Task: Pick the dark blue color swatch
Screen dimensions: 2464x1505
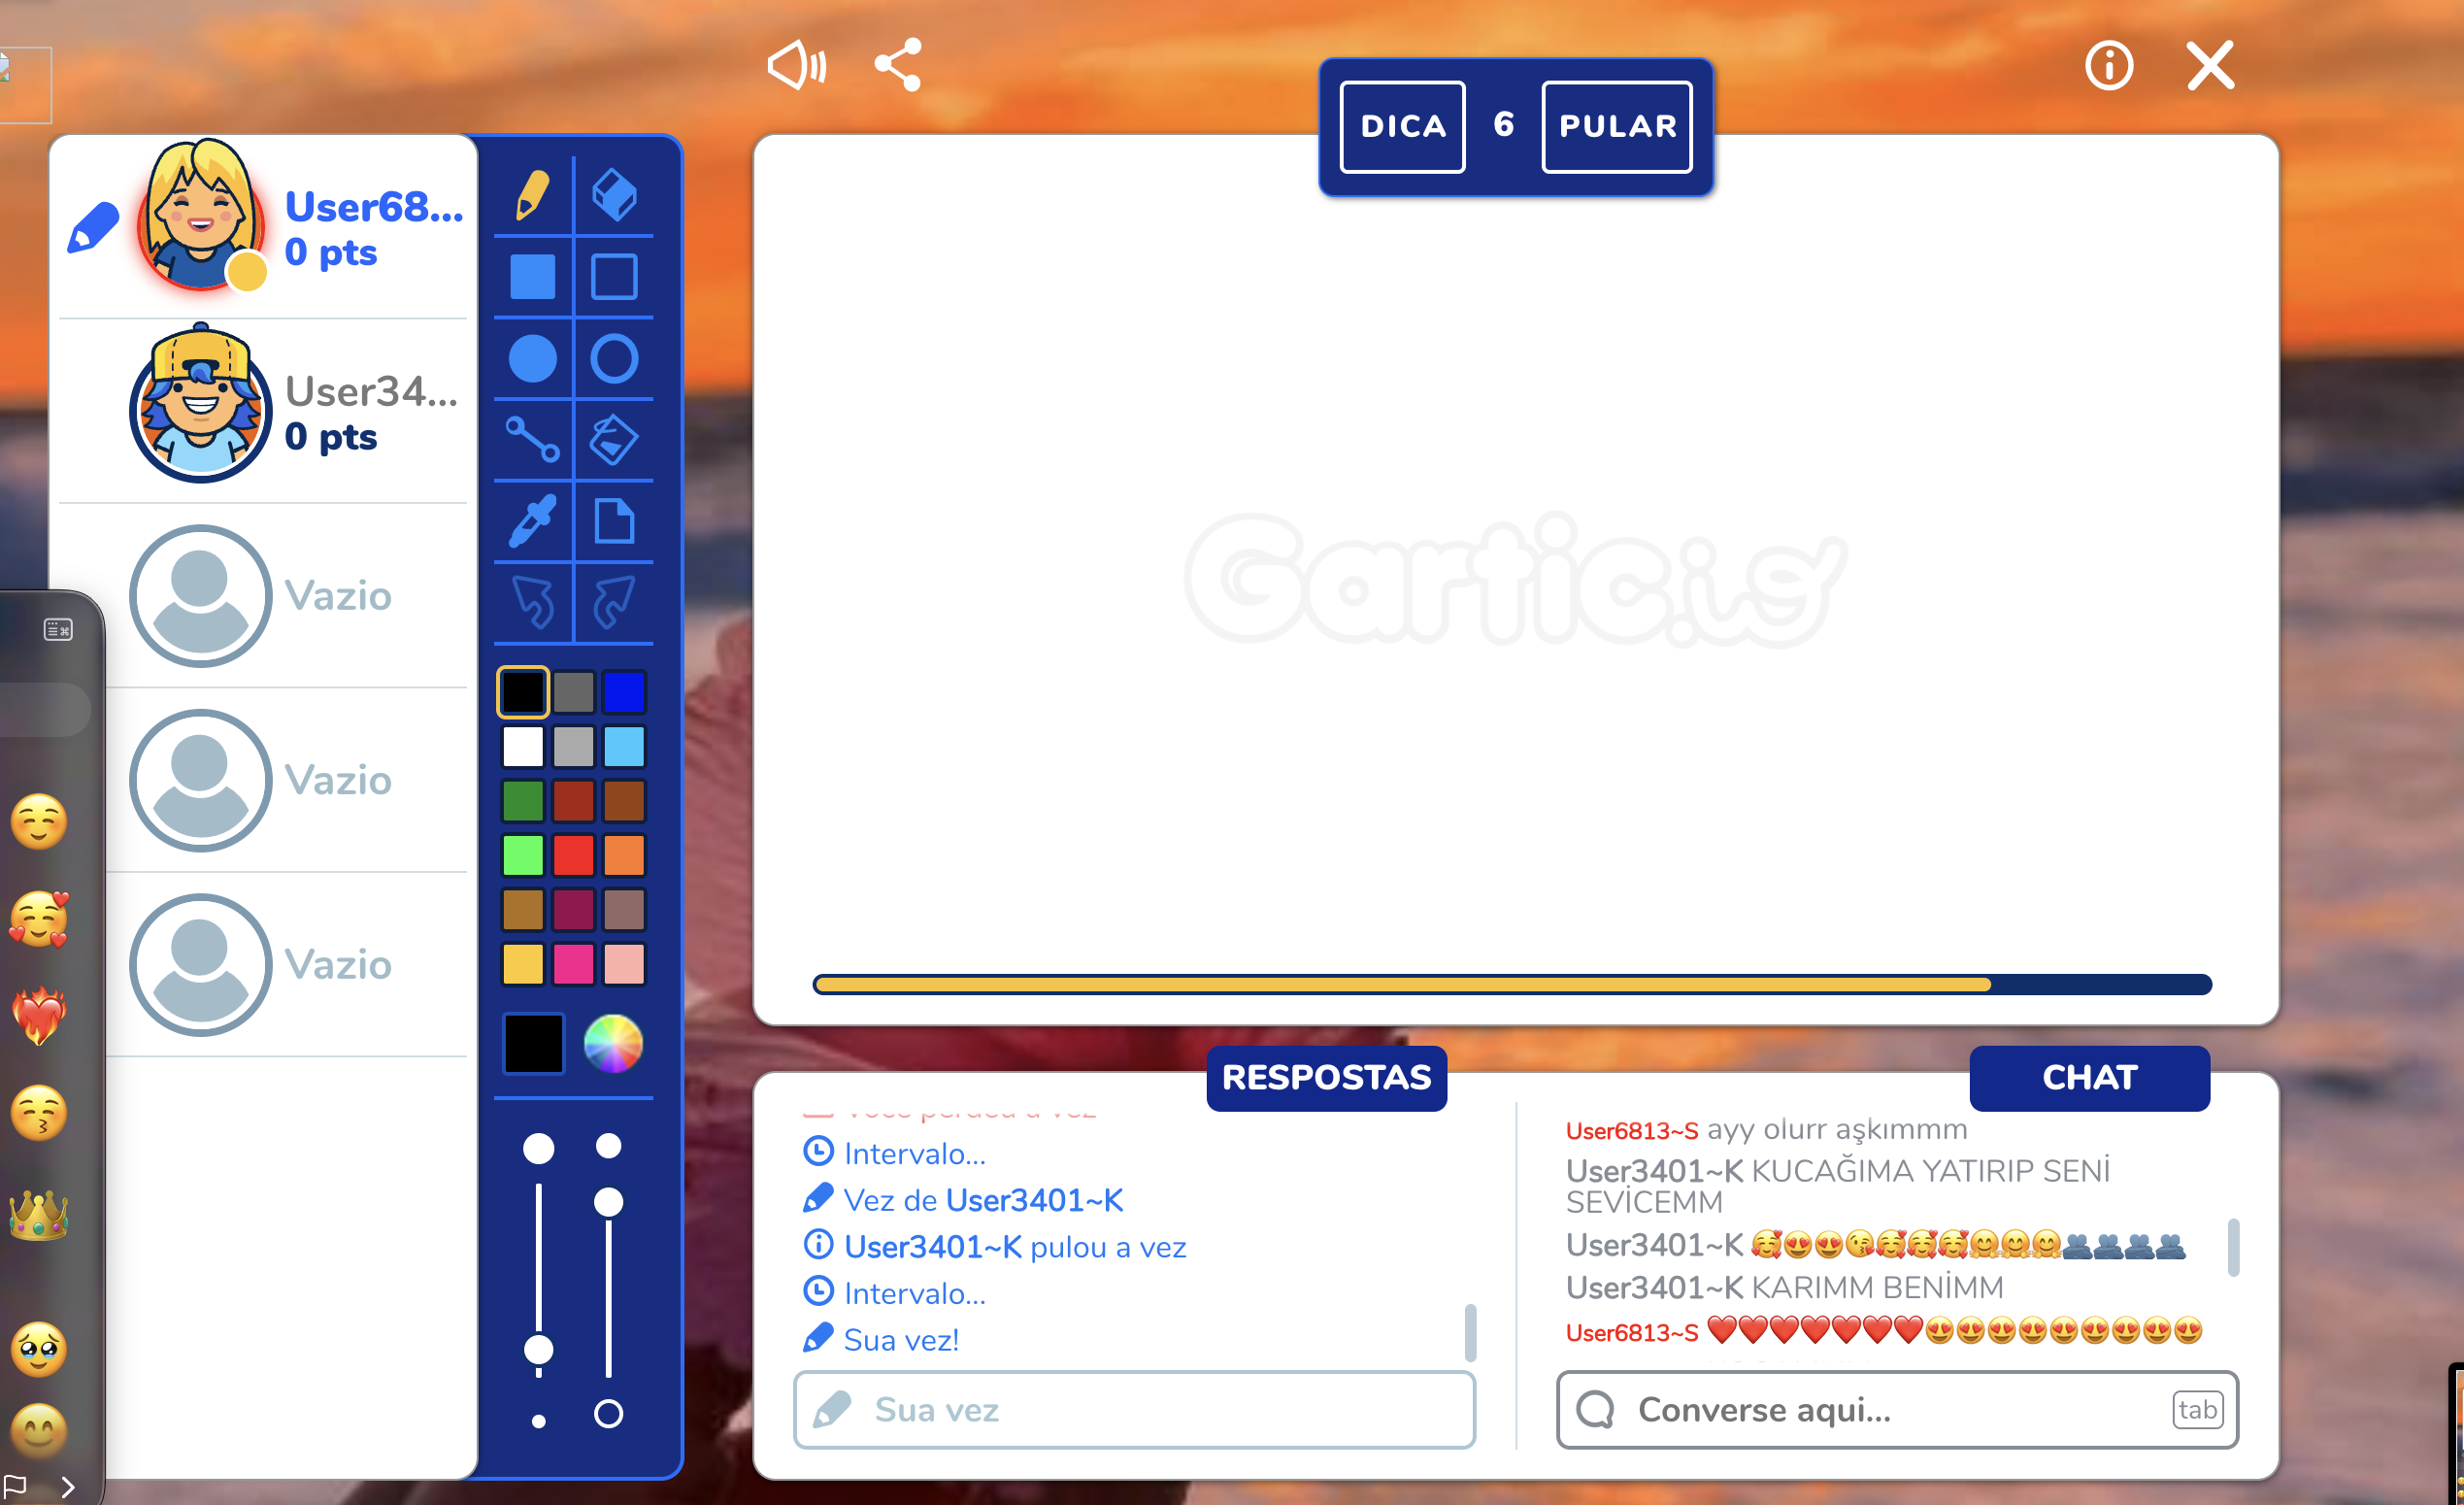Action: (625, 692)
